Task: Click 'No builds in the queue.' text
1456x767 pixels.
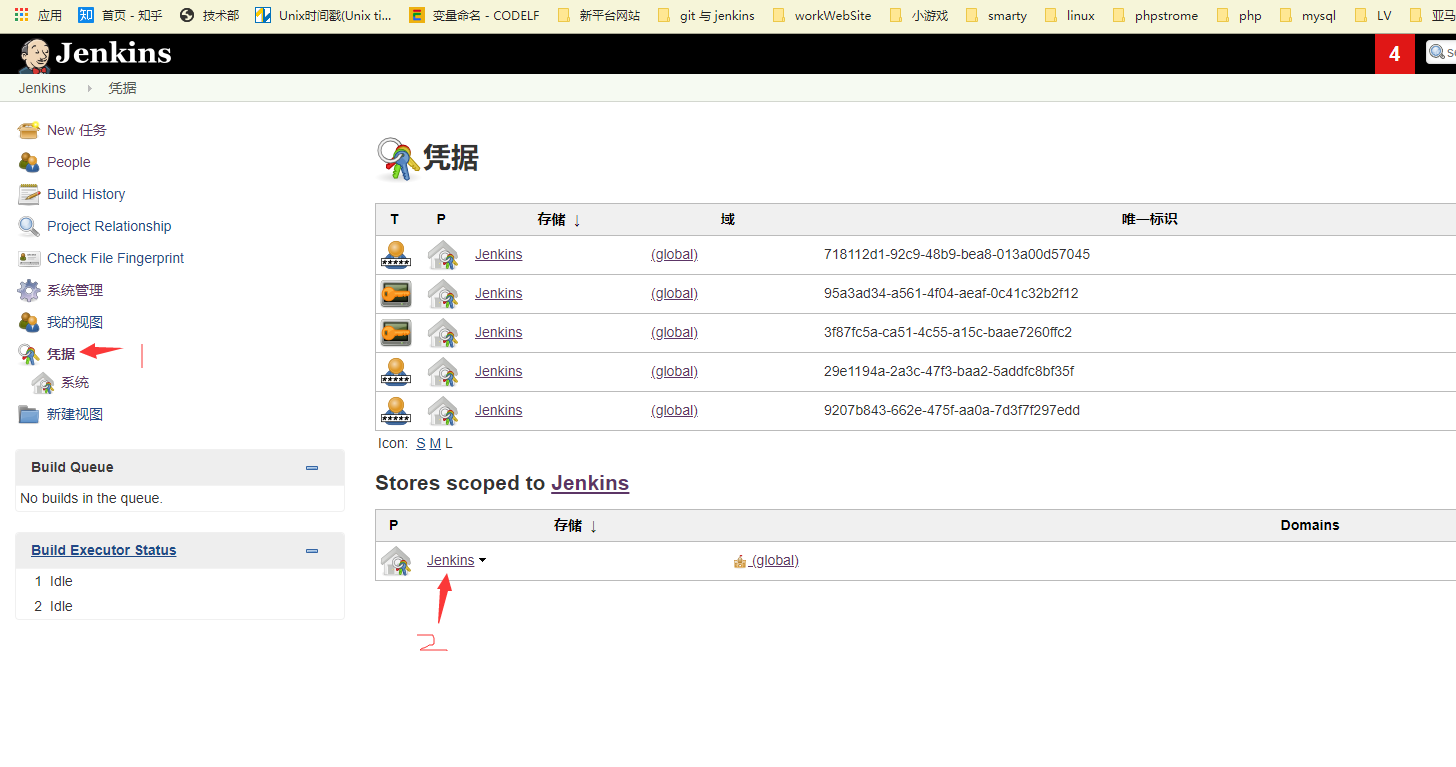Action: point(91,498)
